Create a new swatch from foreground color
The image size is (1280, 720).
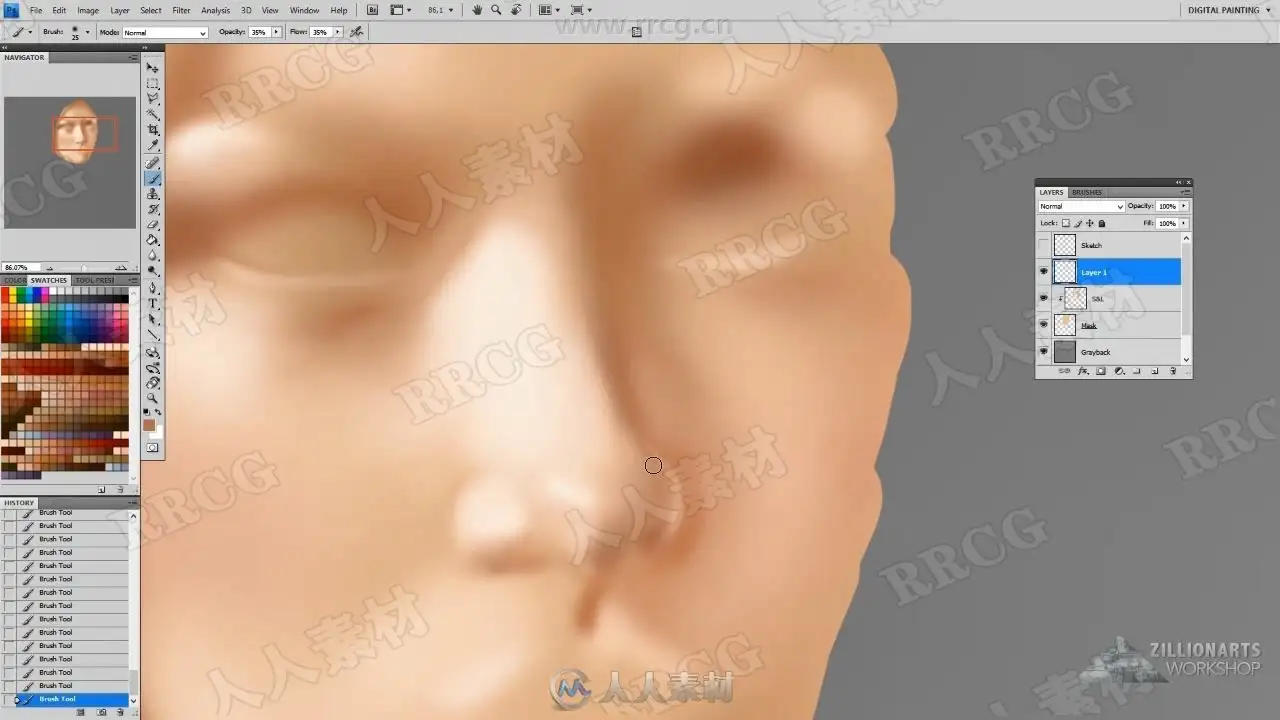pyautogui.click(x=102, y=490)
